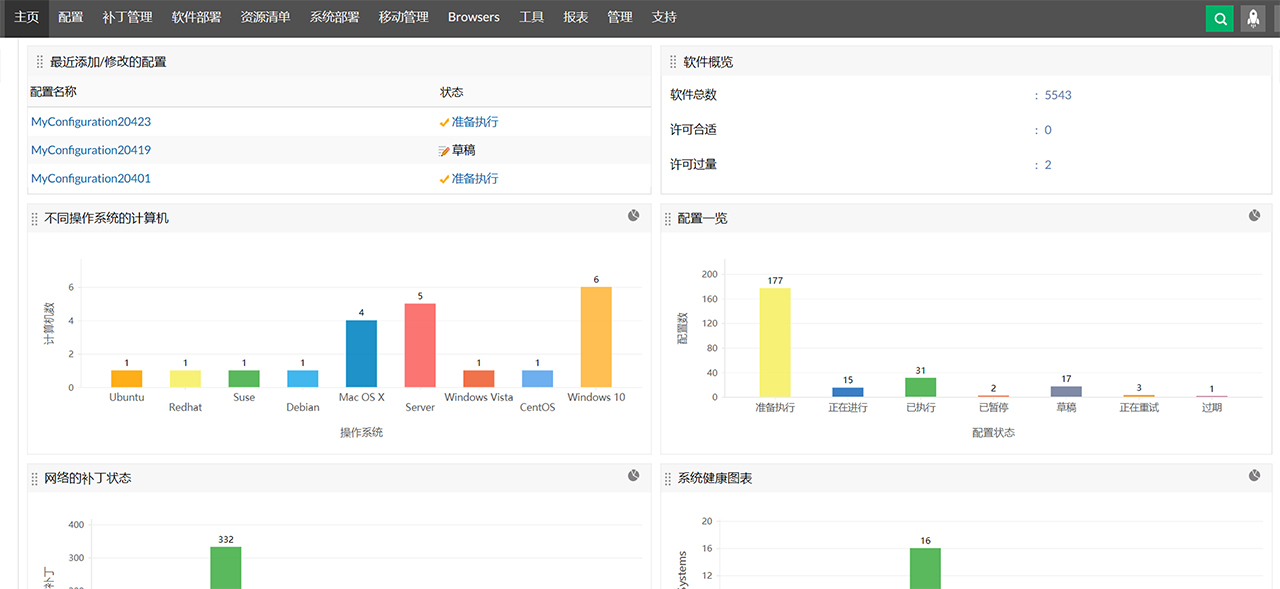Click the green search icon button
This screenshot has width=1280, height=589.
click(x=1219, y=18)
